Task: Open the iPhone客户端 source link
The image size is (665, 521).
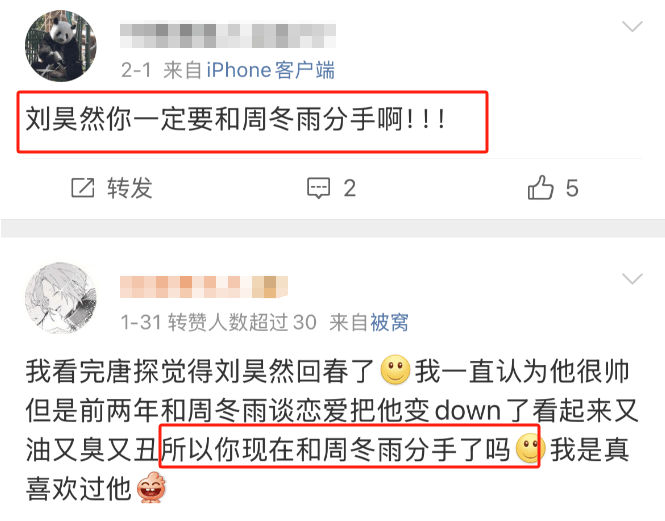Action: [x=271, y=70]
